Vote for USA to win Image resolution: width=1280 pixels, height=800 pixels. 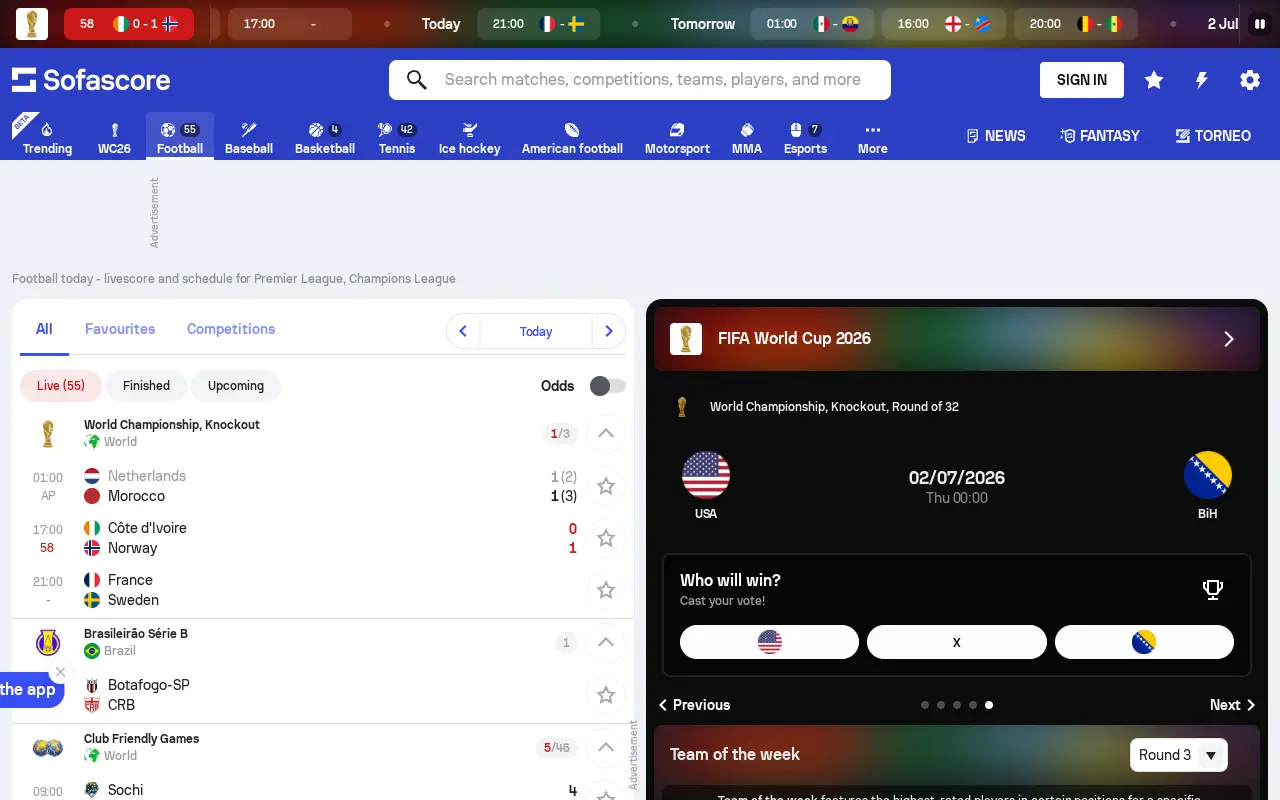point(769,642)
